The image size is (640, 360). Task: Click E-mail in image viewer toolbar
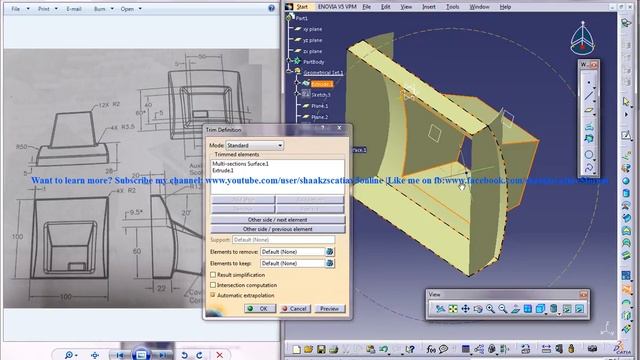pyautogui.click(x=74, y=9)
